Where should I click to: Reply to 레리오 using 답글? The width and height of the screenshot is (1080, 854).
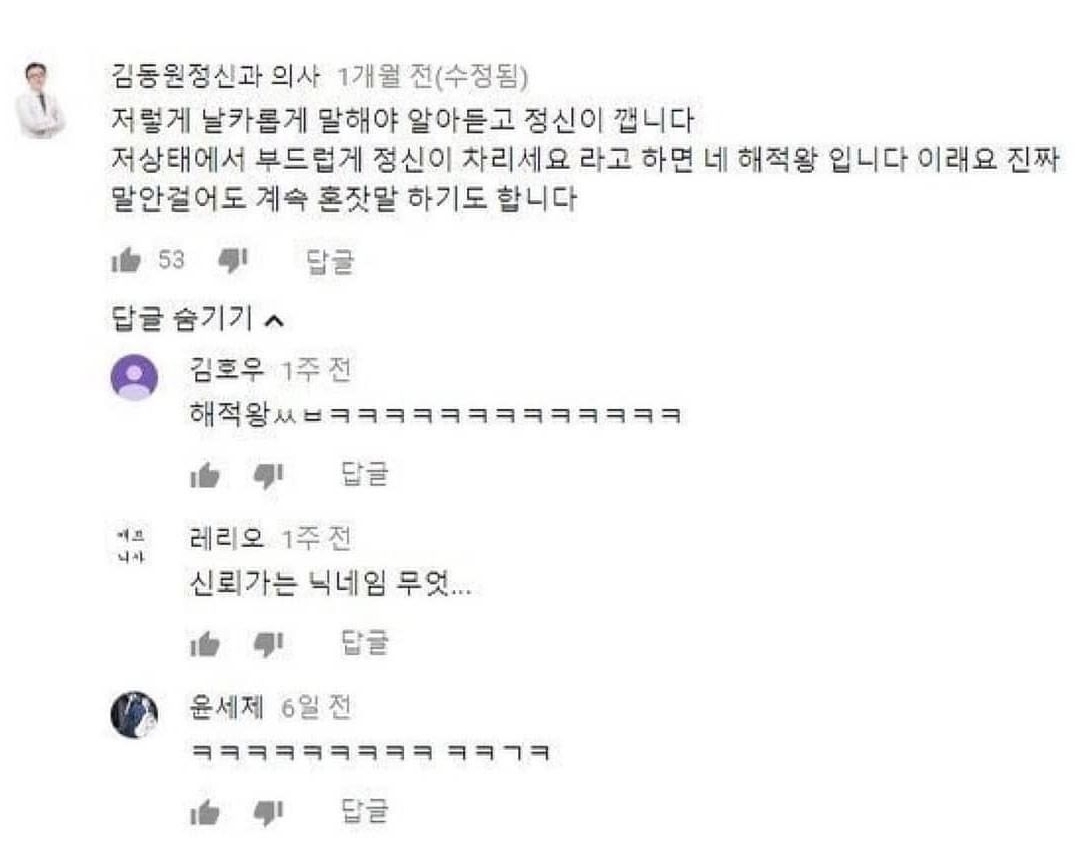pos(365,643)
